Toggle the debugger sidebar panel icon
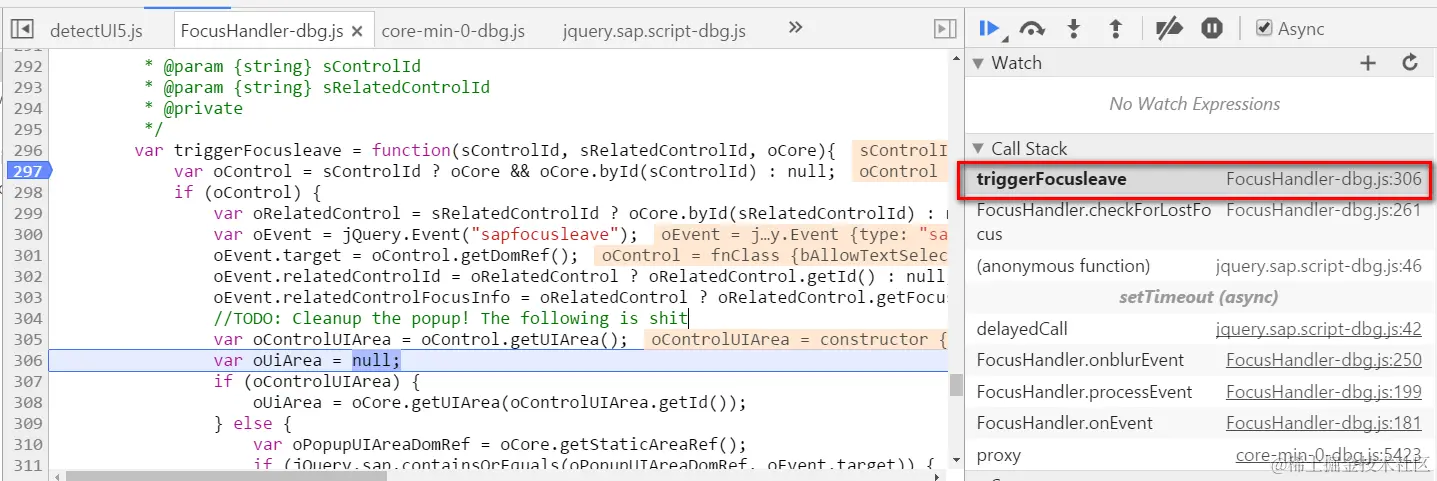 pos(944,30)
